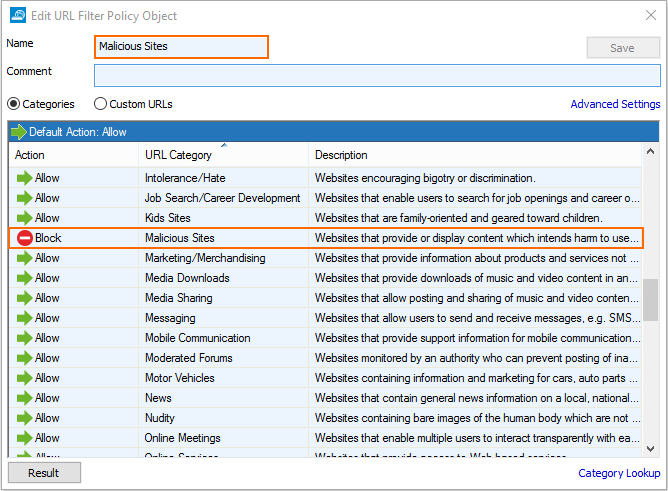Select the Custom URLs radio button
The height and width of the screenshot is (491, 668).
(101, 104)
